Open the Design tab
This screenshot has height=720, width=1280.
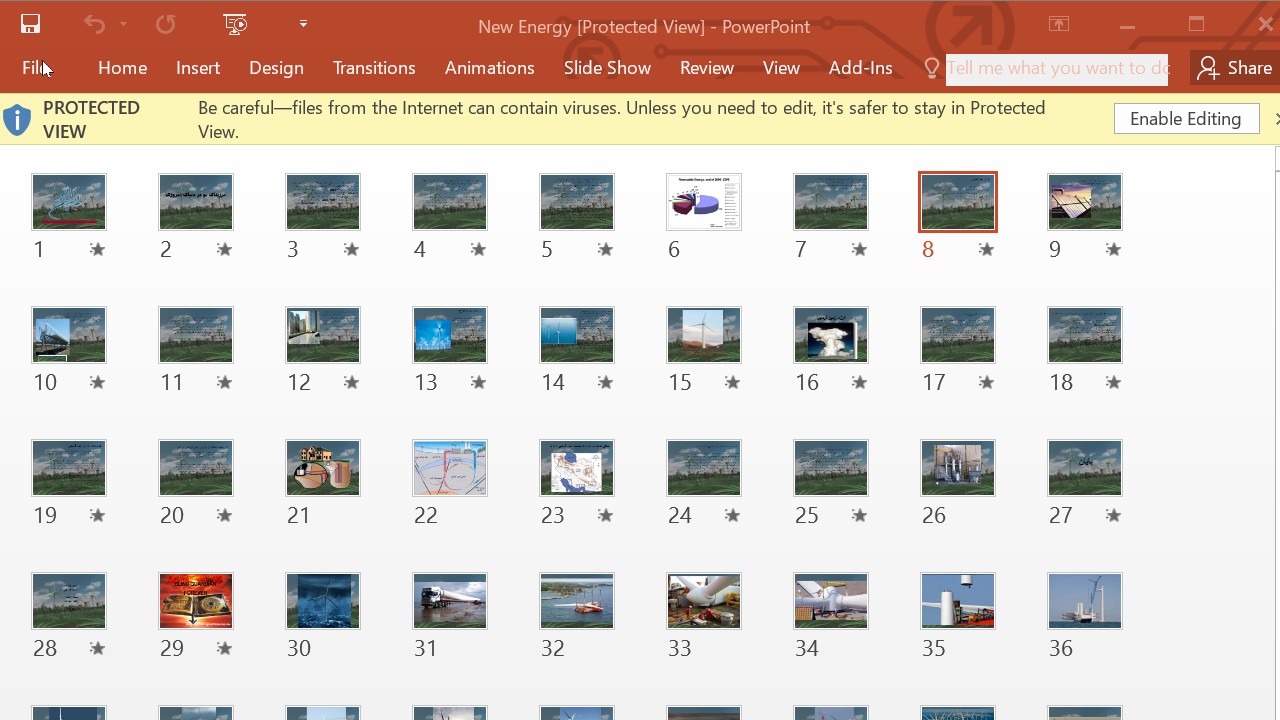click(276, 68)
